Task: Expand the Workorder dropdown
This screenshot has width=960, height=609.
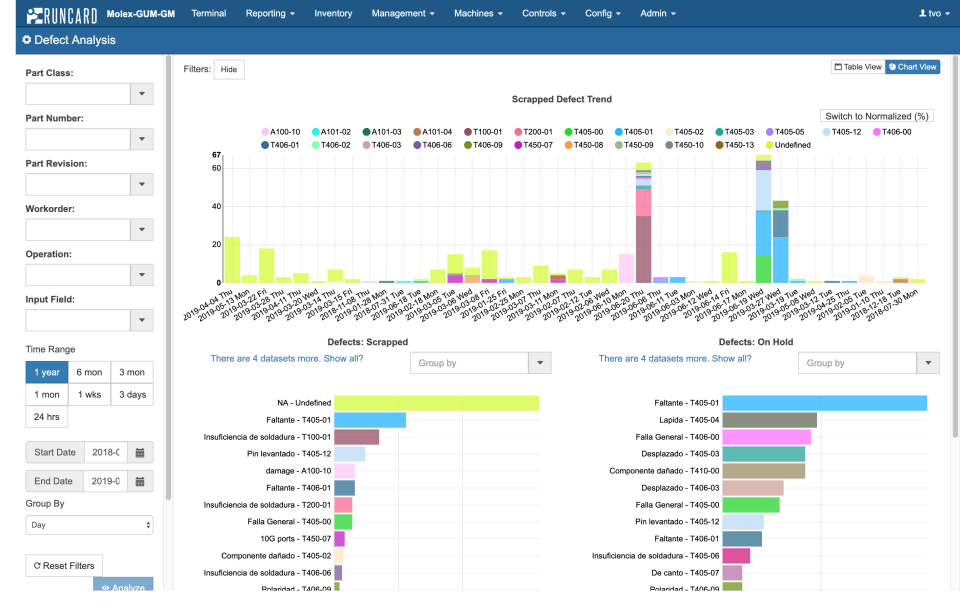Action: [142, 230]
